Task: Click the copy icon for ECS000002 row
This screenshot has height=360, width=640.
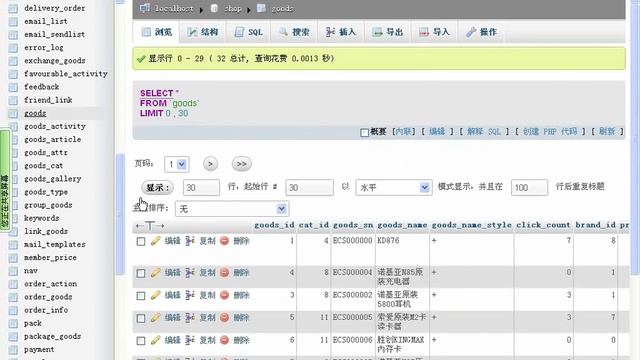Action: (x=190, y=295)
